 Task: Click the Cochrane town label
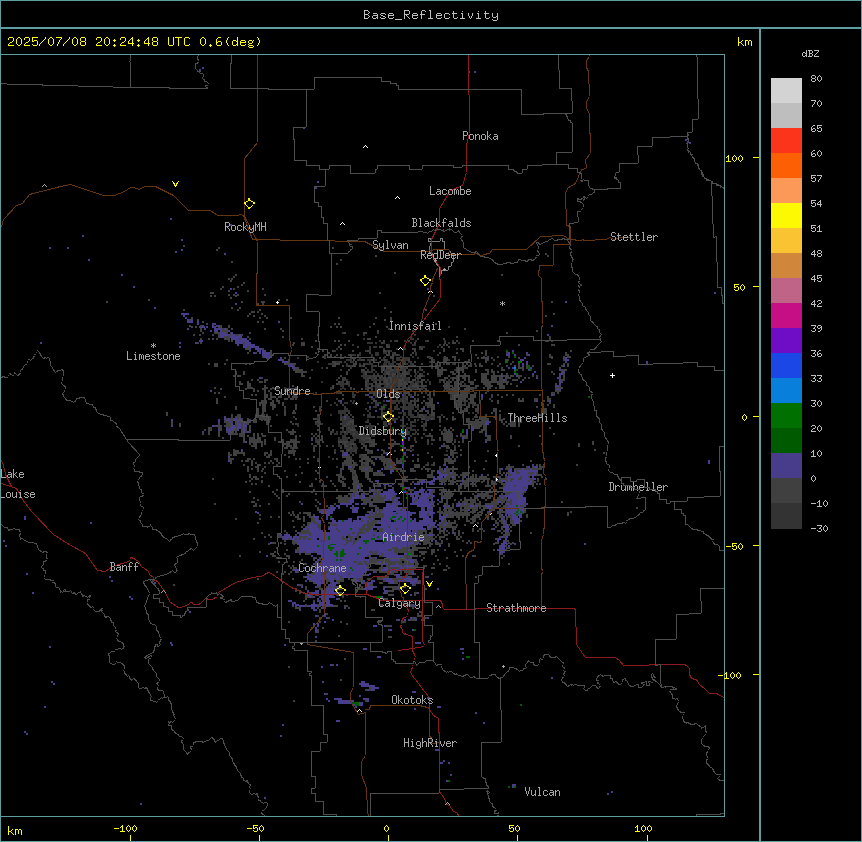(322, 568)
